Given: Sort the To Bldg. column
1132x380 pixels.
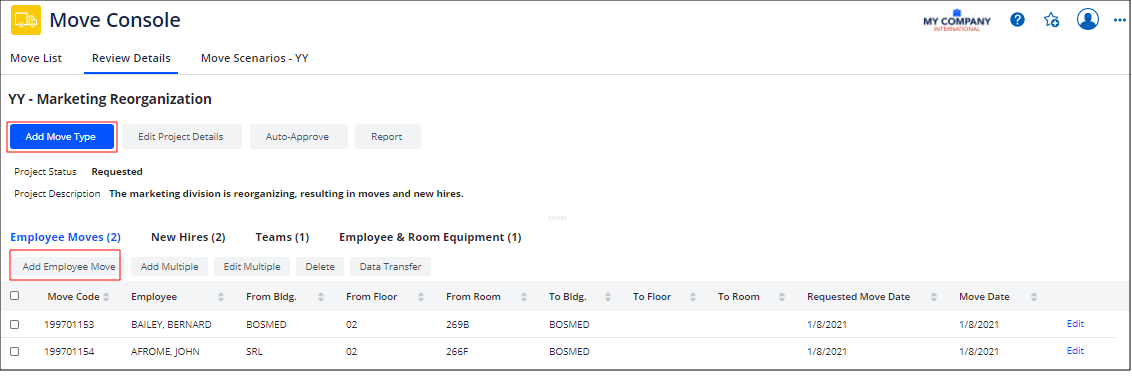Looking at the screenshot, I should [x=609, y=297].
